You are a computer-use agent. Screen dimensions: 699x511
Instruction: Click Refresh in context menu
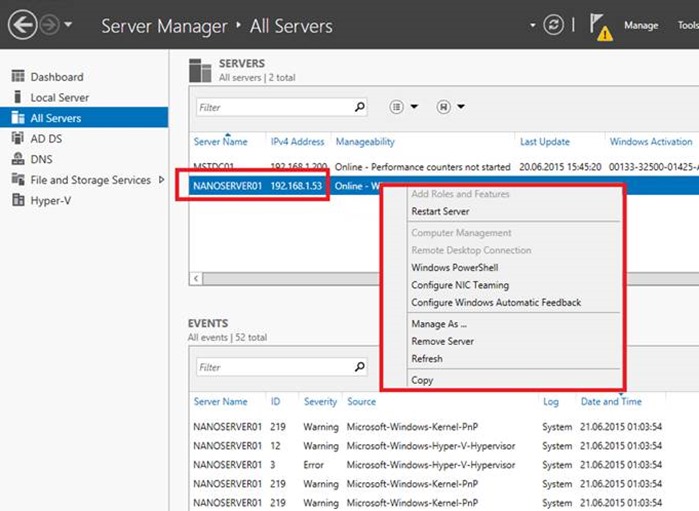point(427,359)
